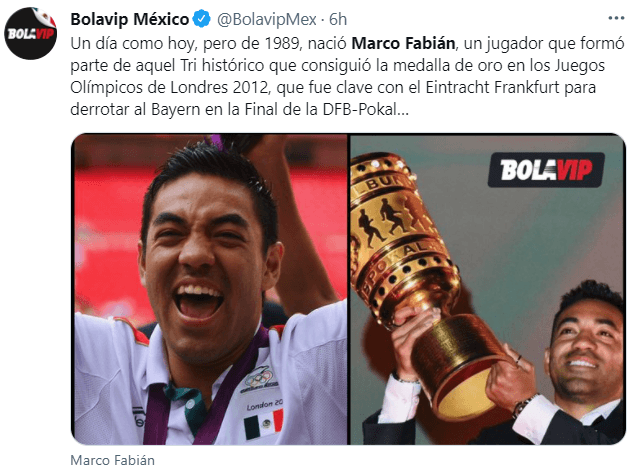The height and width of the screenshot is (471, 639).
Task: Open the tweet's three-dot more menu
Action: pos(616,18)
